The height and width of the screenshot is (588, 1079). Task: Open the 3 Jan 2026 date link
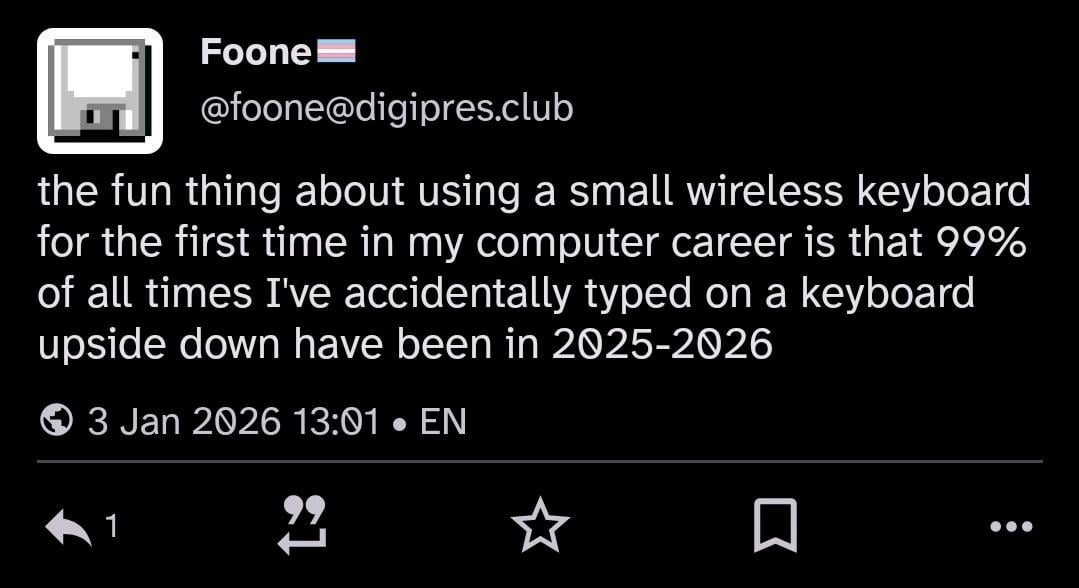click(184, 421)
